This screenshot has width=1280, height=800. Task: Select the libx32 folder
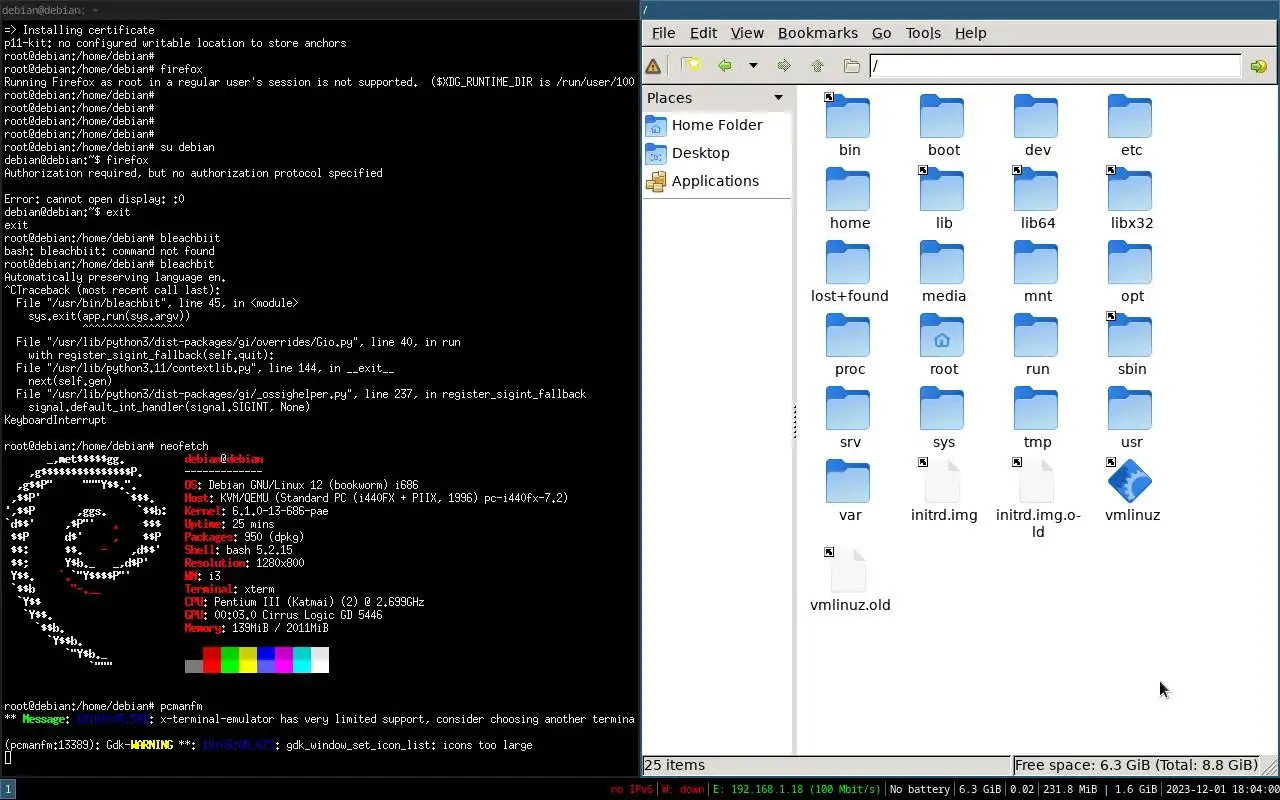coord(1130,190)
